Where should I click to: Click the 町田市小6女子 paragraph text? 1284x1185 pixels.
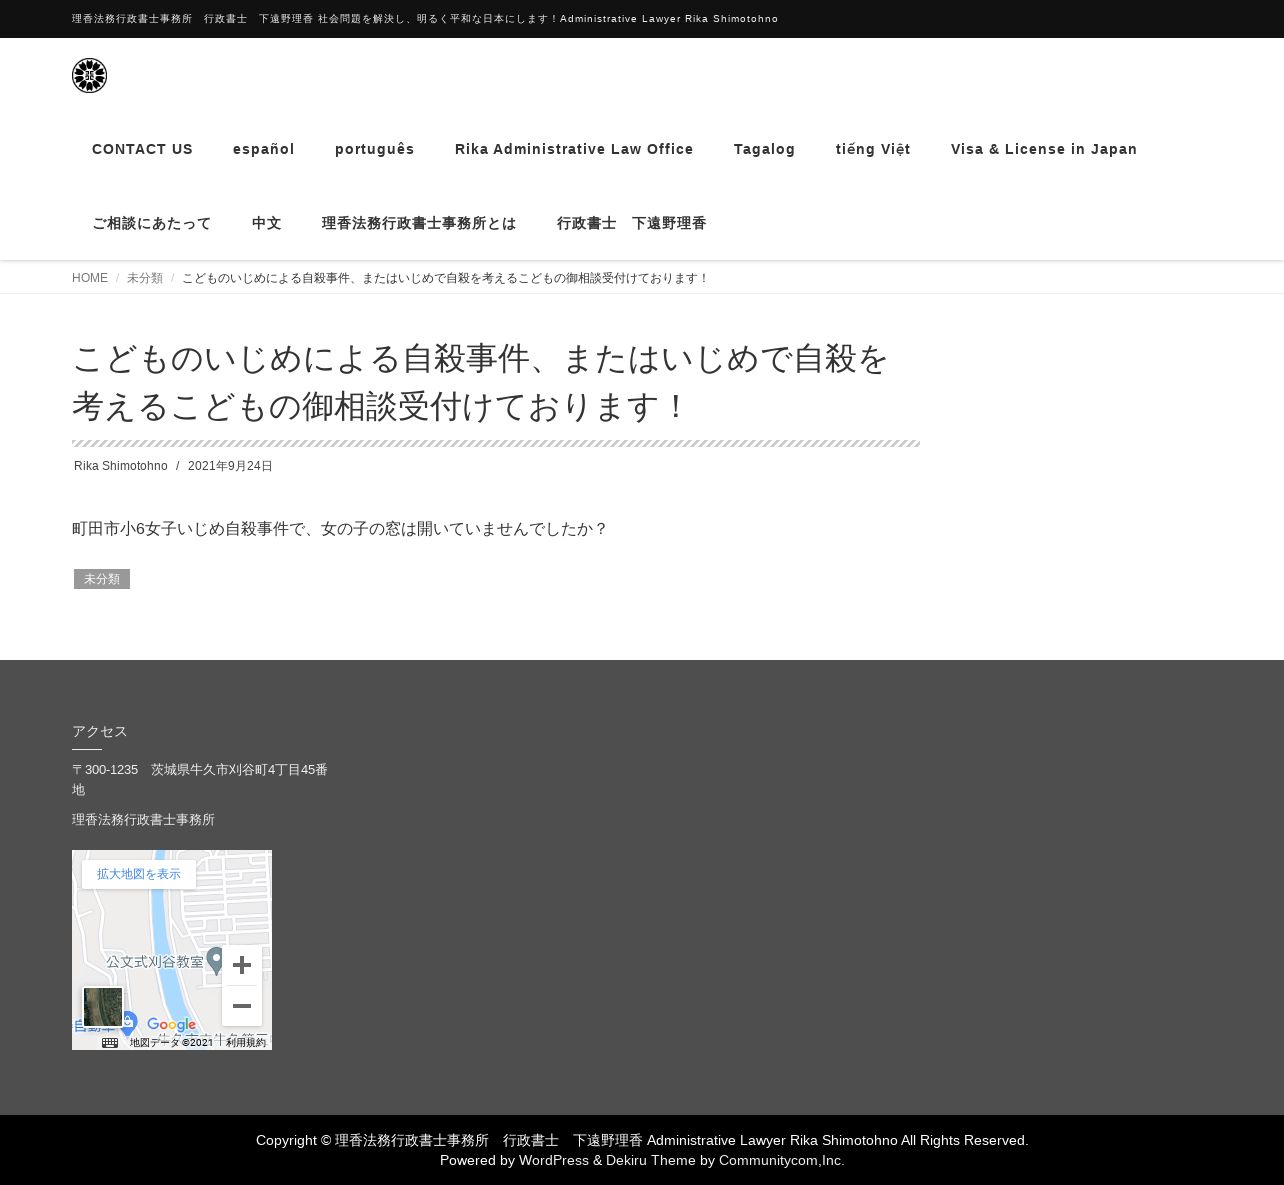coord(340,528)
